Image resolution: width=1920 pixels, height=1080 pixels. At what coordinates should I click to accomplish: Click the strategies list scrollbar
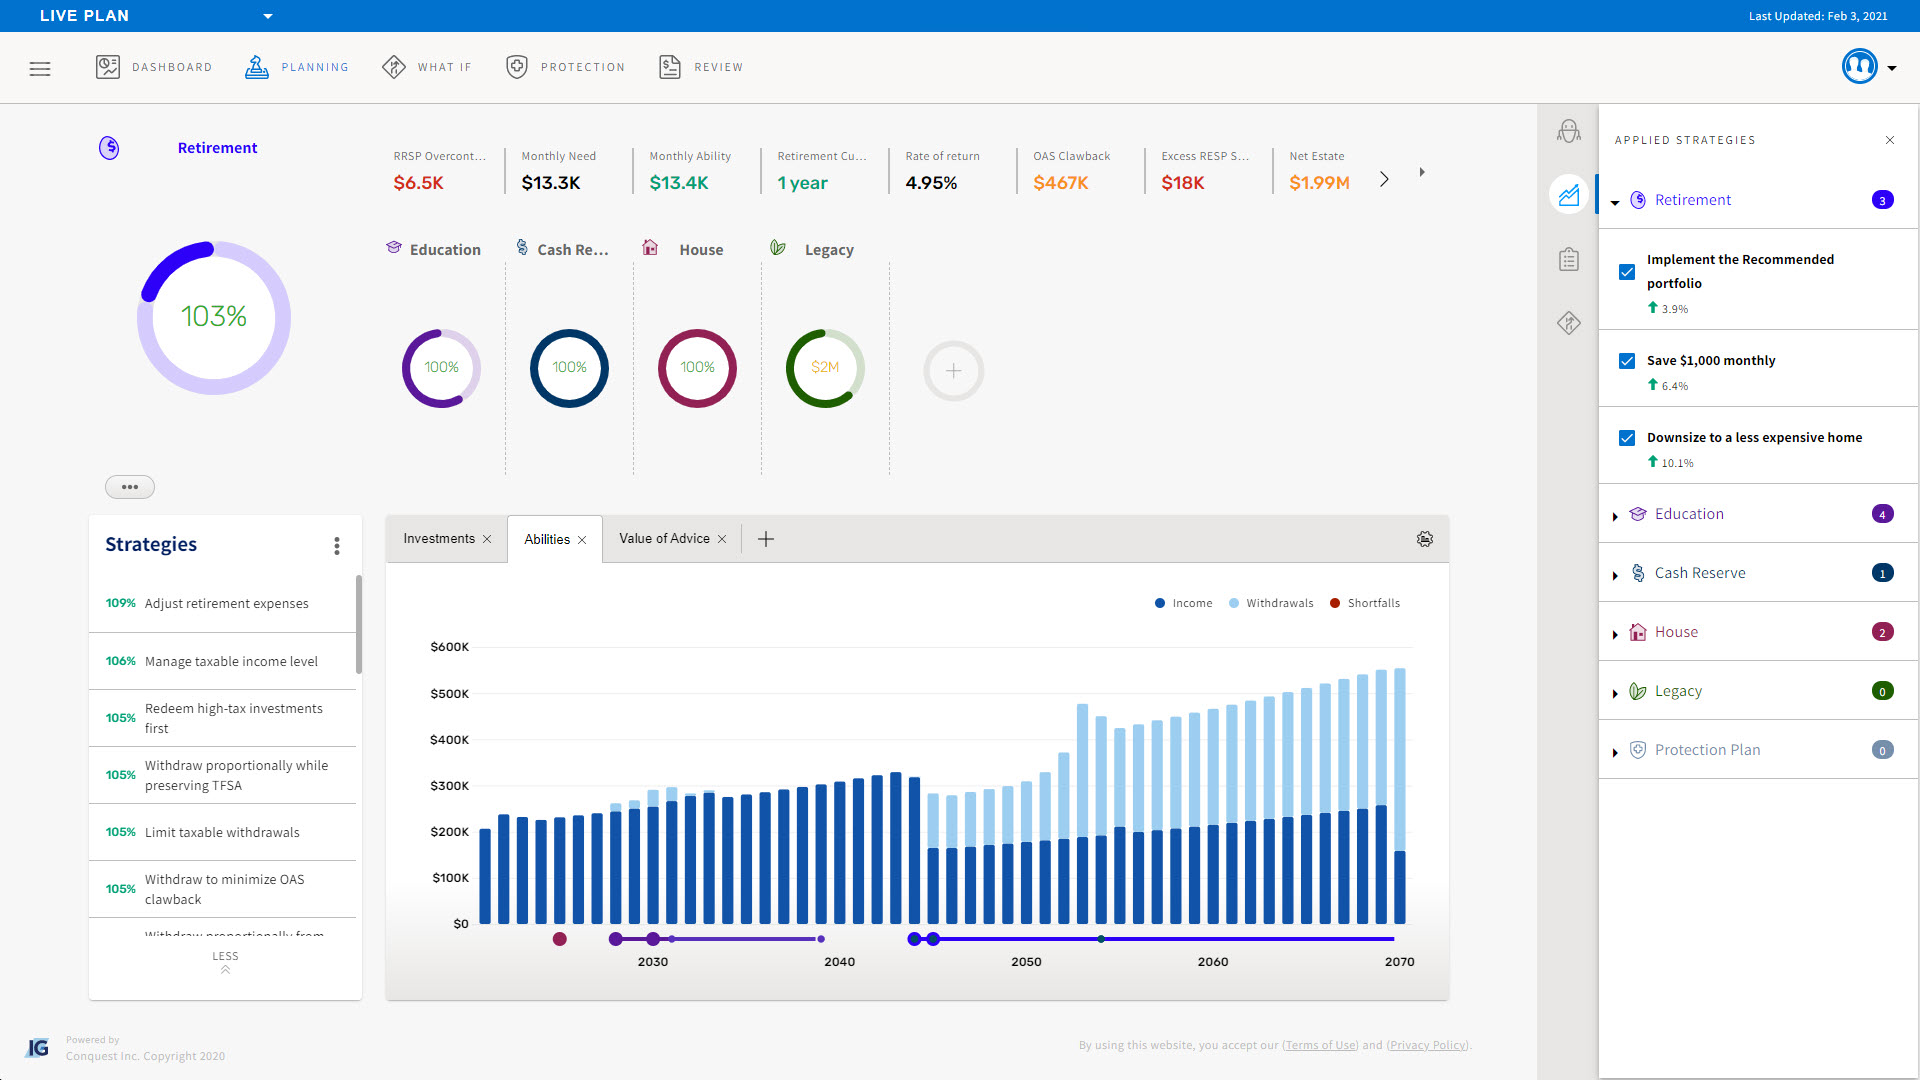click(x=359, y=624)
